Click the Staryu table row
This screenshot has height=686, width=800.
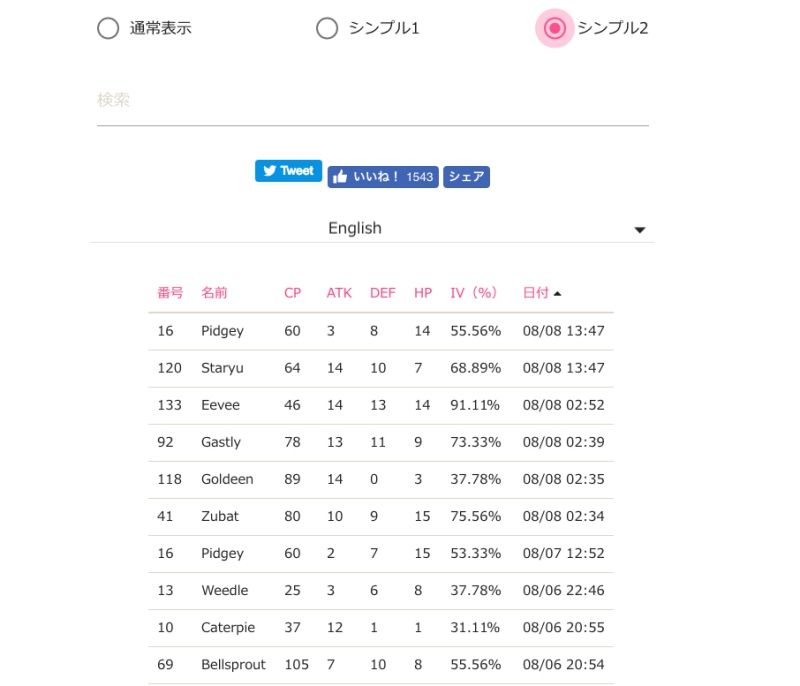pyautogui.click(x=380, y=368)
